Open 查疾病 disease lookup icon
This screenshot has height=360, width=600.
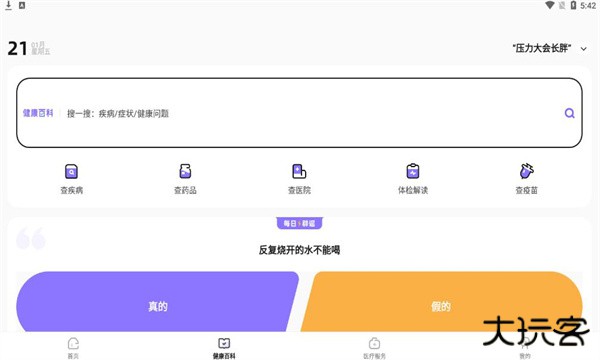pyautogui.click(x=72, y=171)
